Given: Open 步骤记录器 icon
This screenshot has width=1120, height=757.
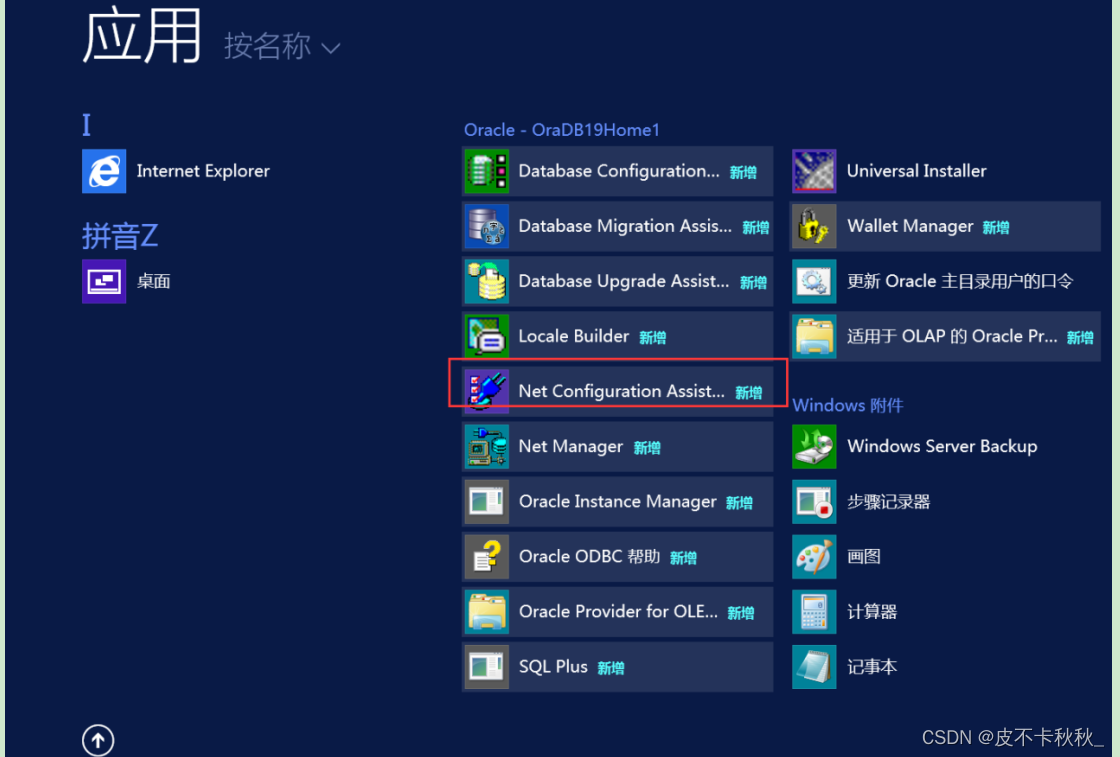Looking at the screenshot, I should click(x=814, y=501).
